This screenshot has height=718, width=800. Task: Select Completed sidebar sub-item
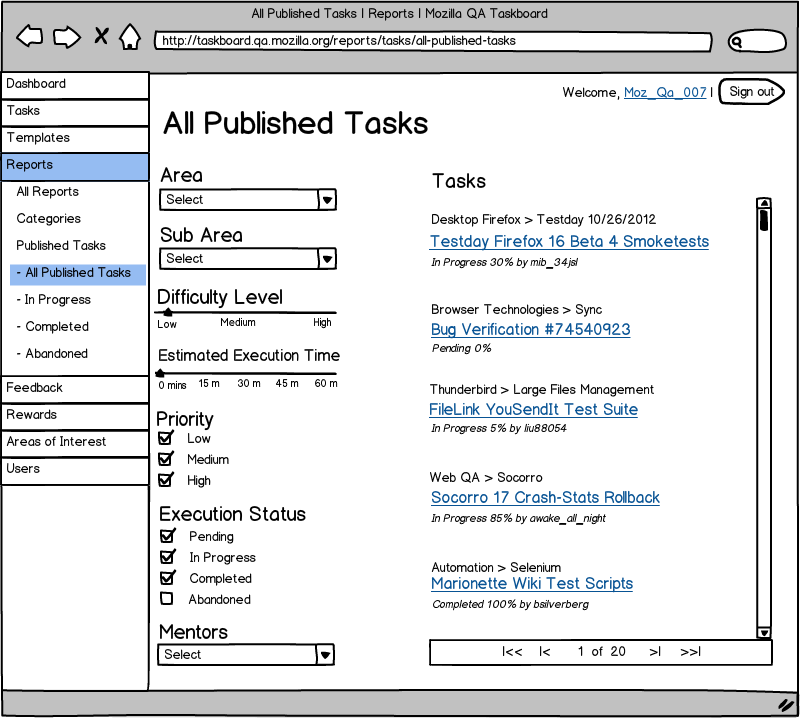(x=53, y=327)
